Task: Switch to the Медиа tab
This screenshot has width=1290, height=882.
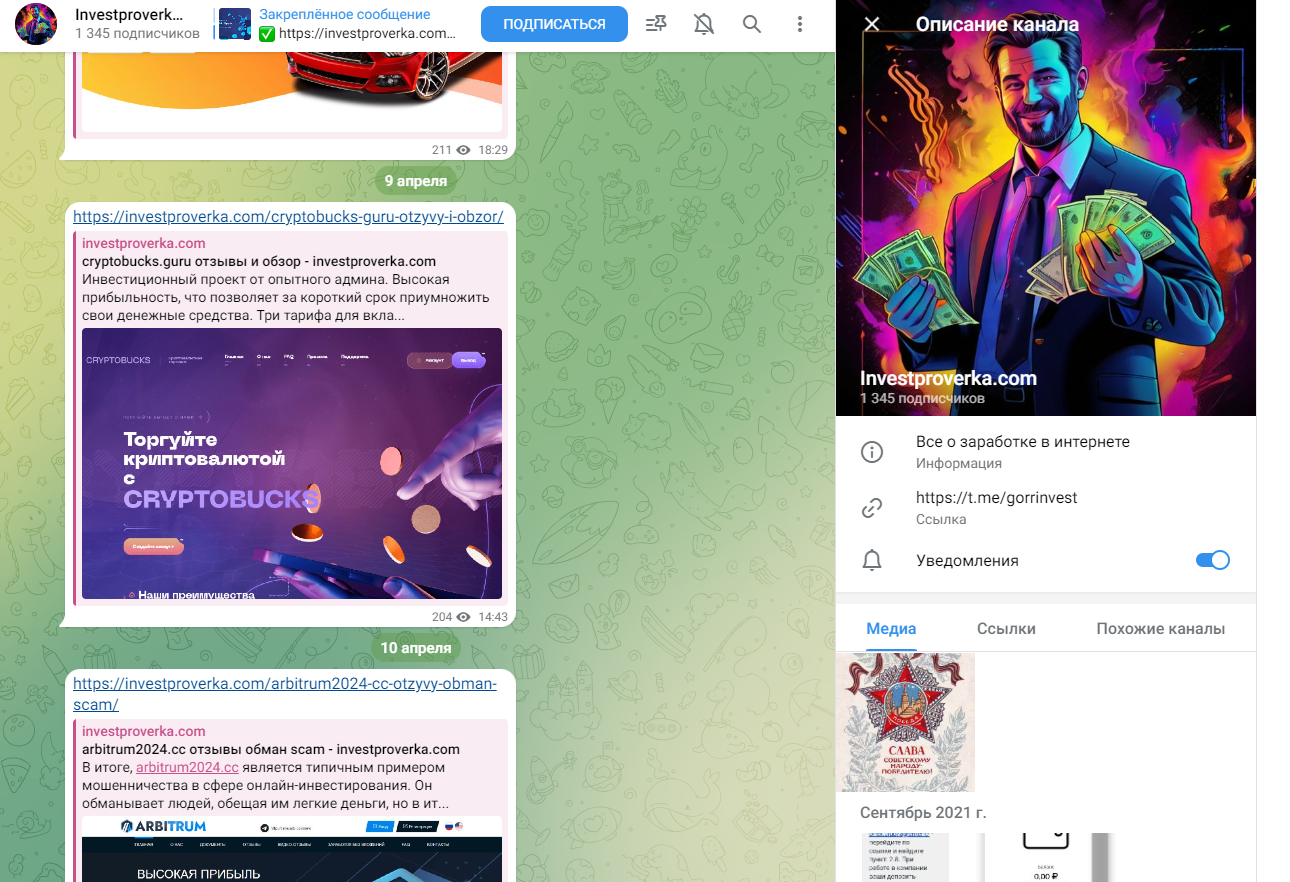Action: pos(891,629)
